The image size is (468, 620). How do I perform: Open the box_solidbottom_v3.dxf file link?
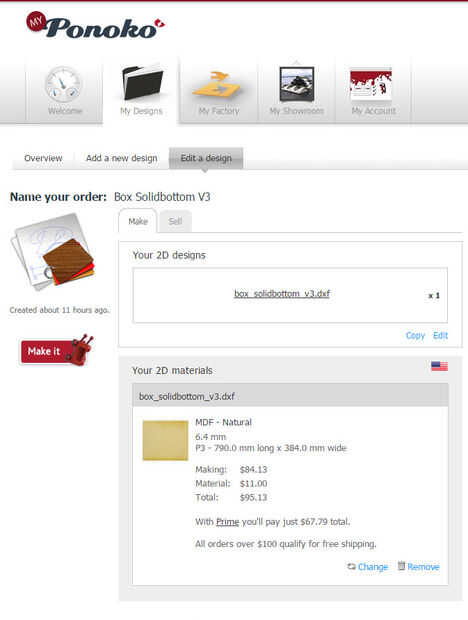pyautogui.click(x=282, y=294)
